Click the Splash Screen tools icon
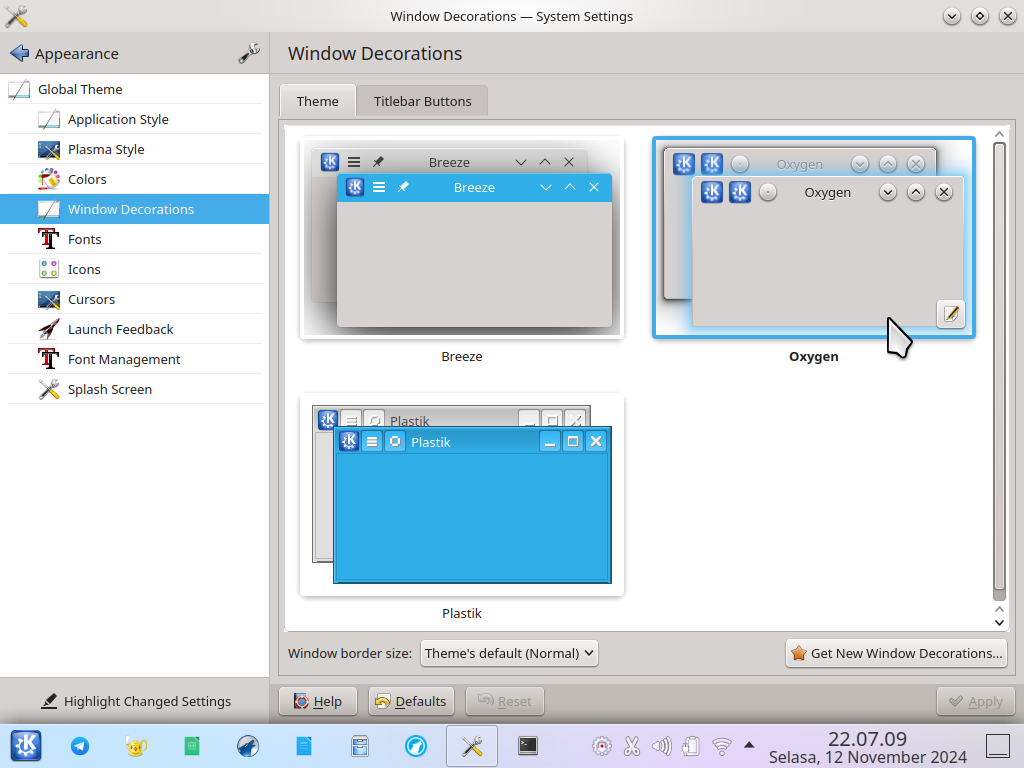The image size is (1024, 768). click(x=49, y=390)
